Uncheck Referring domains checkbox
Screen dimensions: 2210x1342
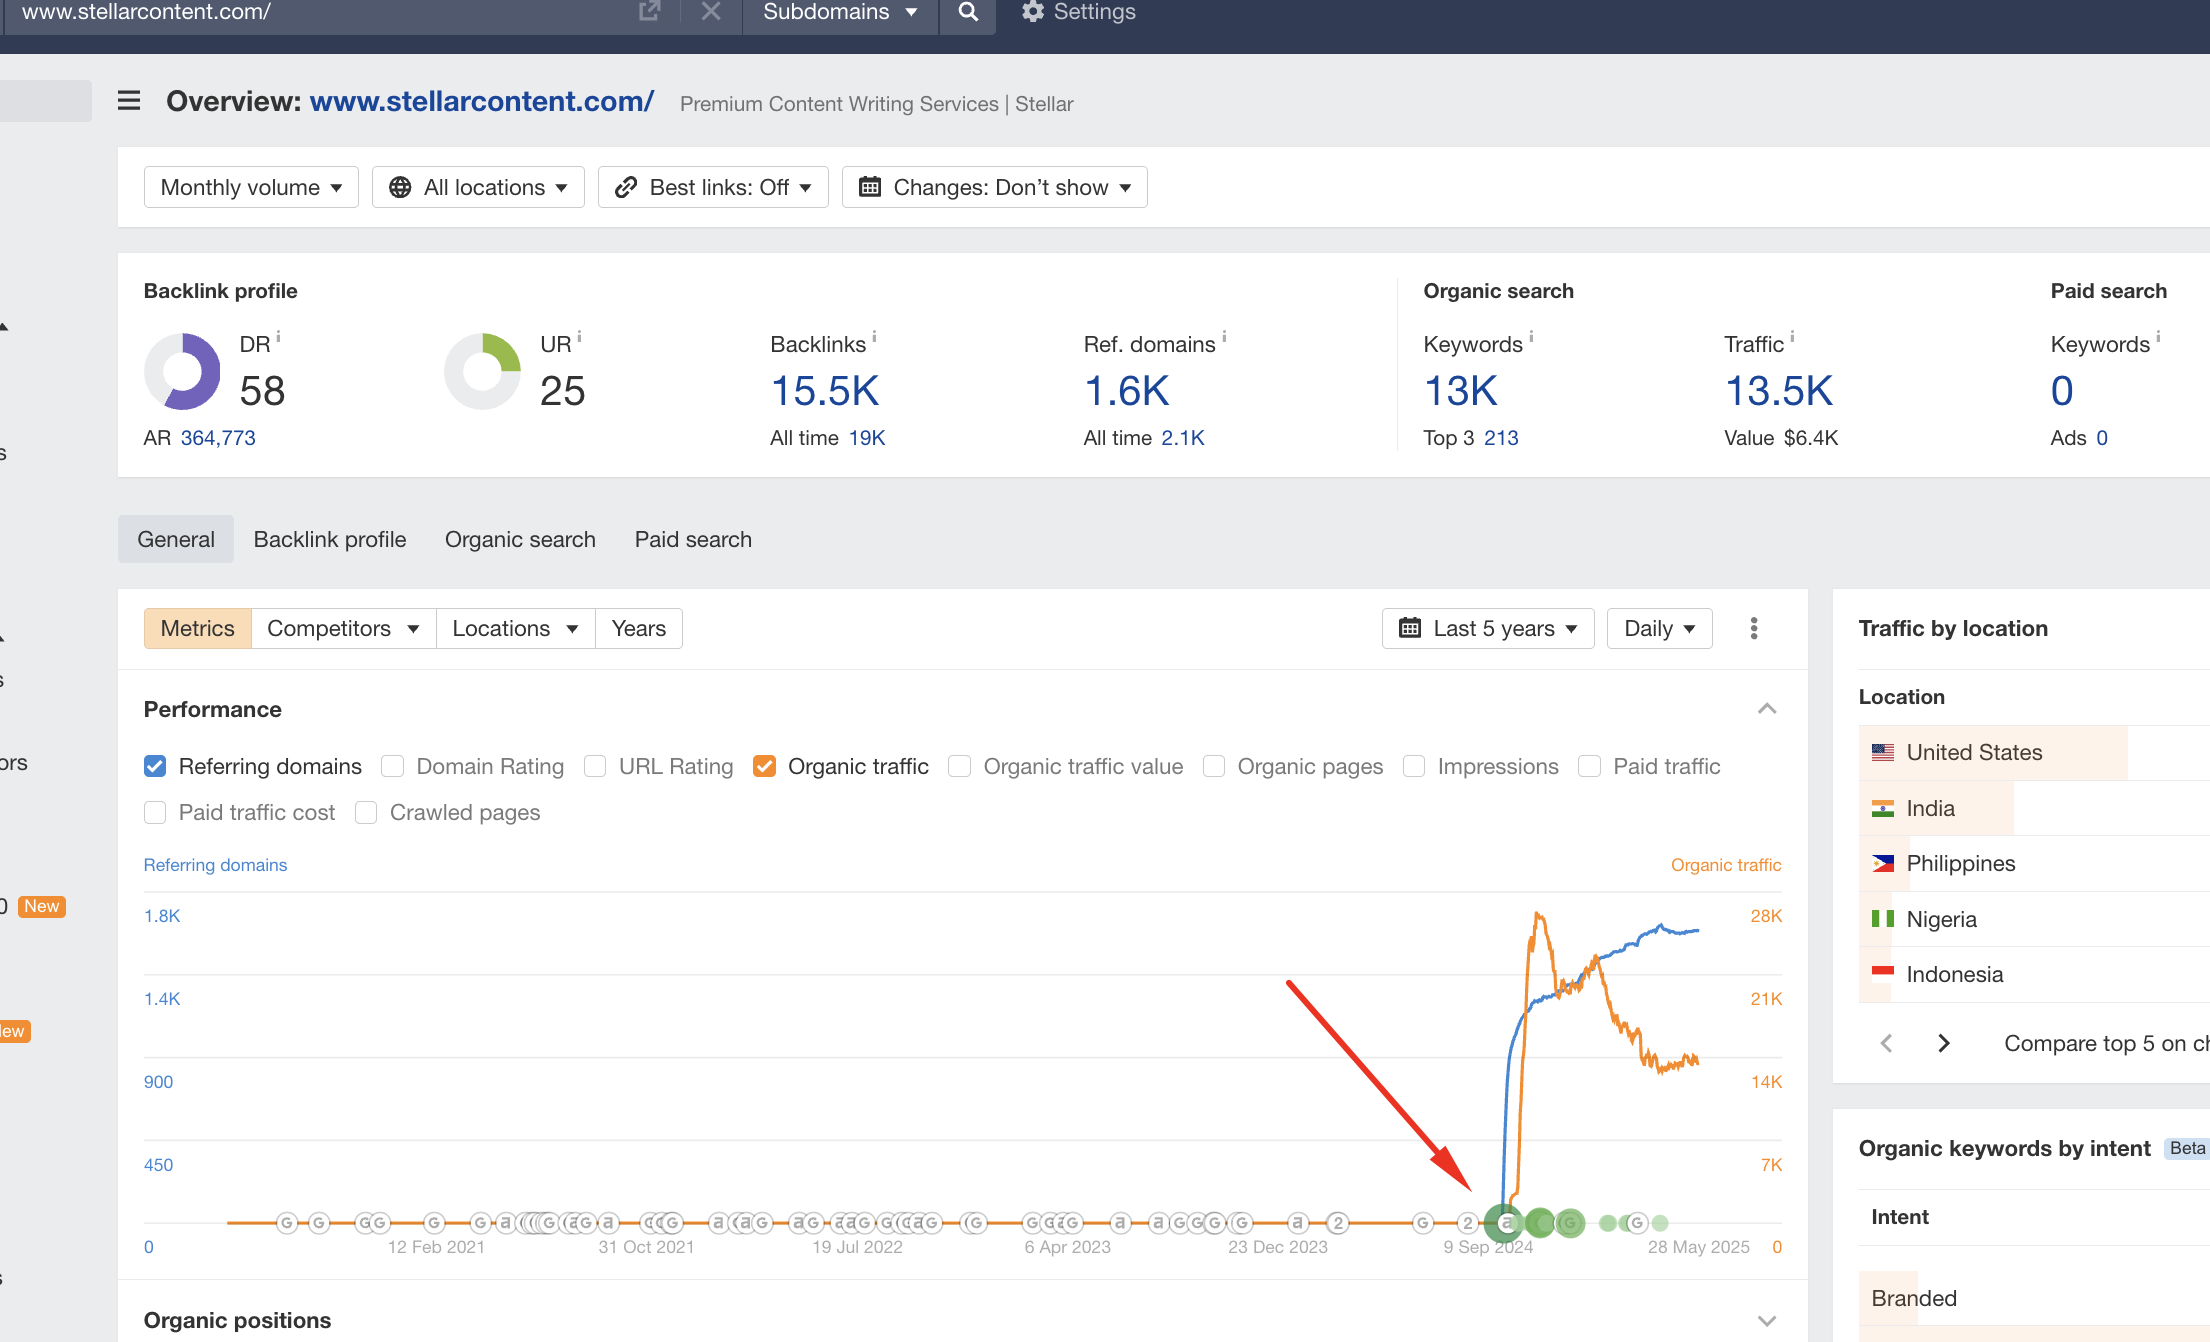[x=155, y=766]
